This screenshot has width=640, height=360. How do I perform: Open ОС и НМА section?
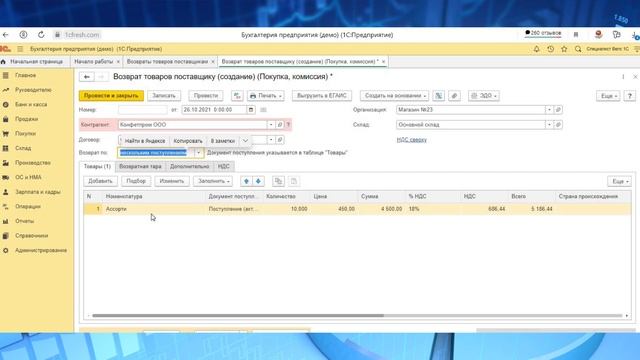tap(28, 177)
